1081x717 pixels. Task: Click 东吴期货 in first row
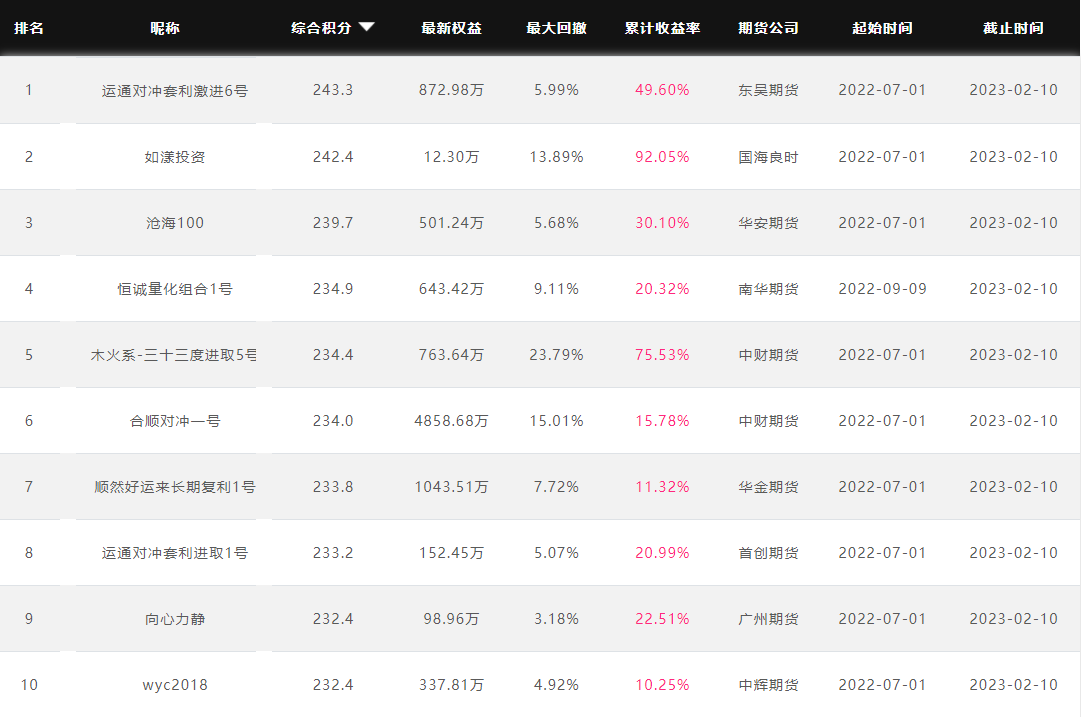pyautogui.click(x=768, y=90)
